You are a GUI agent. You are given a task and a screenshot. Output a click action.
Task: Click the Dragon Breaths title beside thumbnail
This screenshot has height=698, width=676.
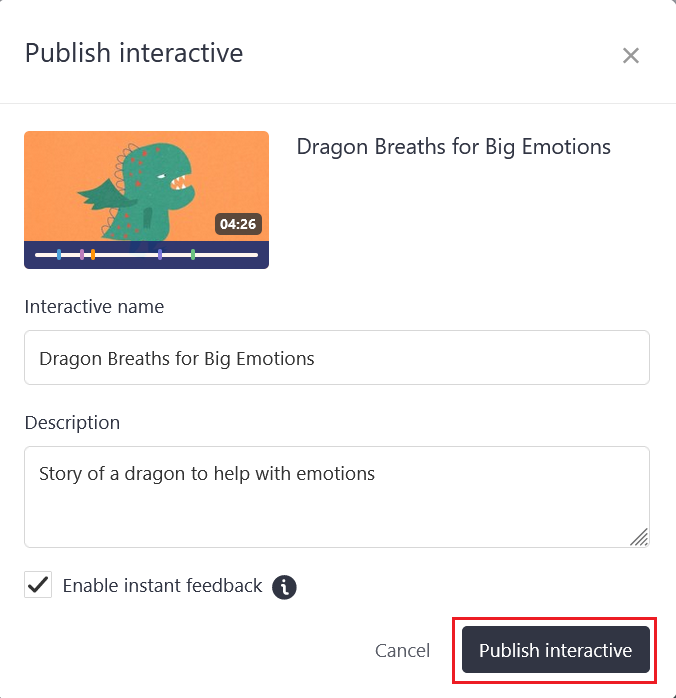(x=453, y=147)
